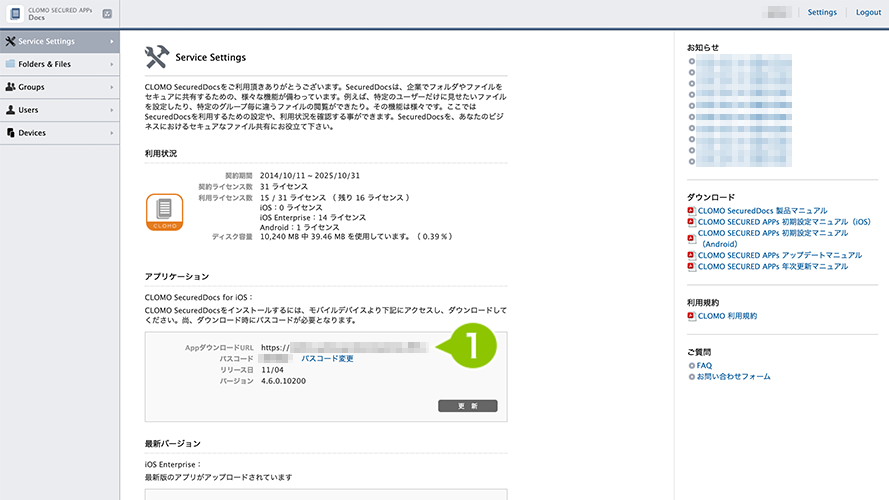
Task: Click the 15 / 31 ライセンス usage line
Action: pyautogui.click(x=335, y=198)
